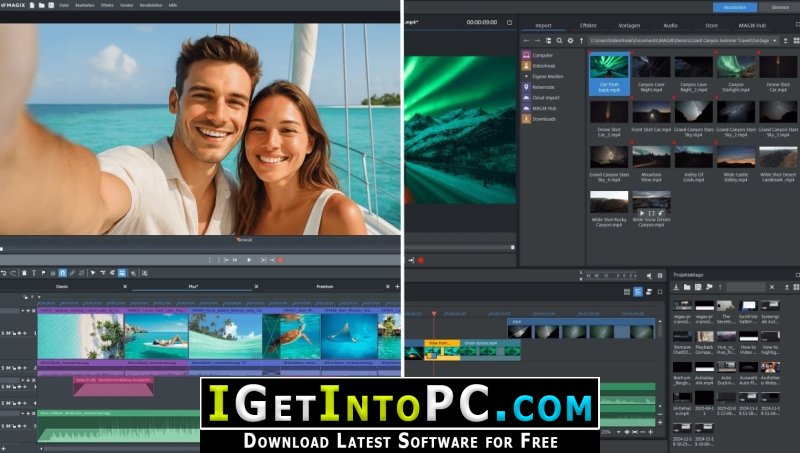The height and width of the screenshot is (453, 800).
Task: Select Valley Of Gods.mp4 thumbnail
Action: coord(693,157)
